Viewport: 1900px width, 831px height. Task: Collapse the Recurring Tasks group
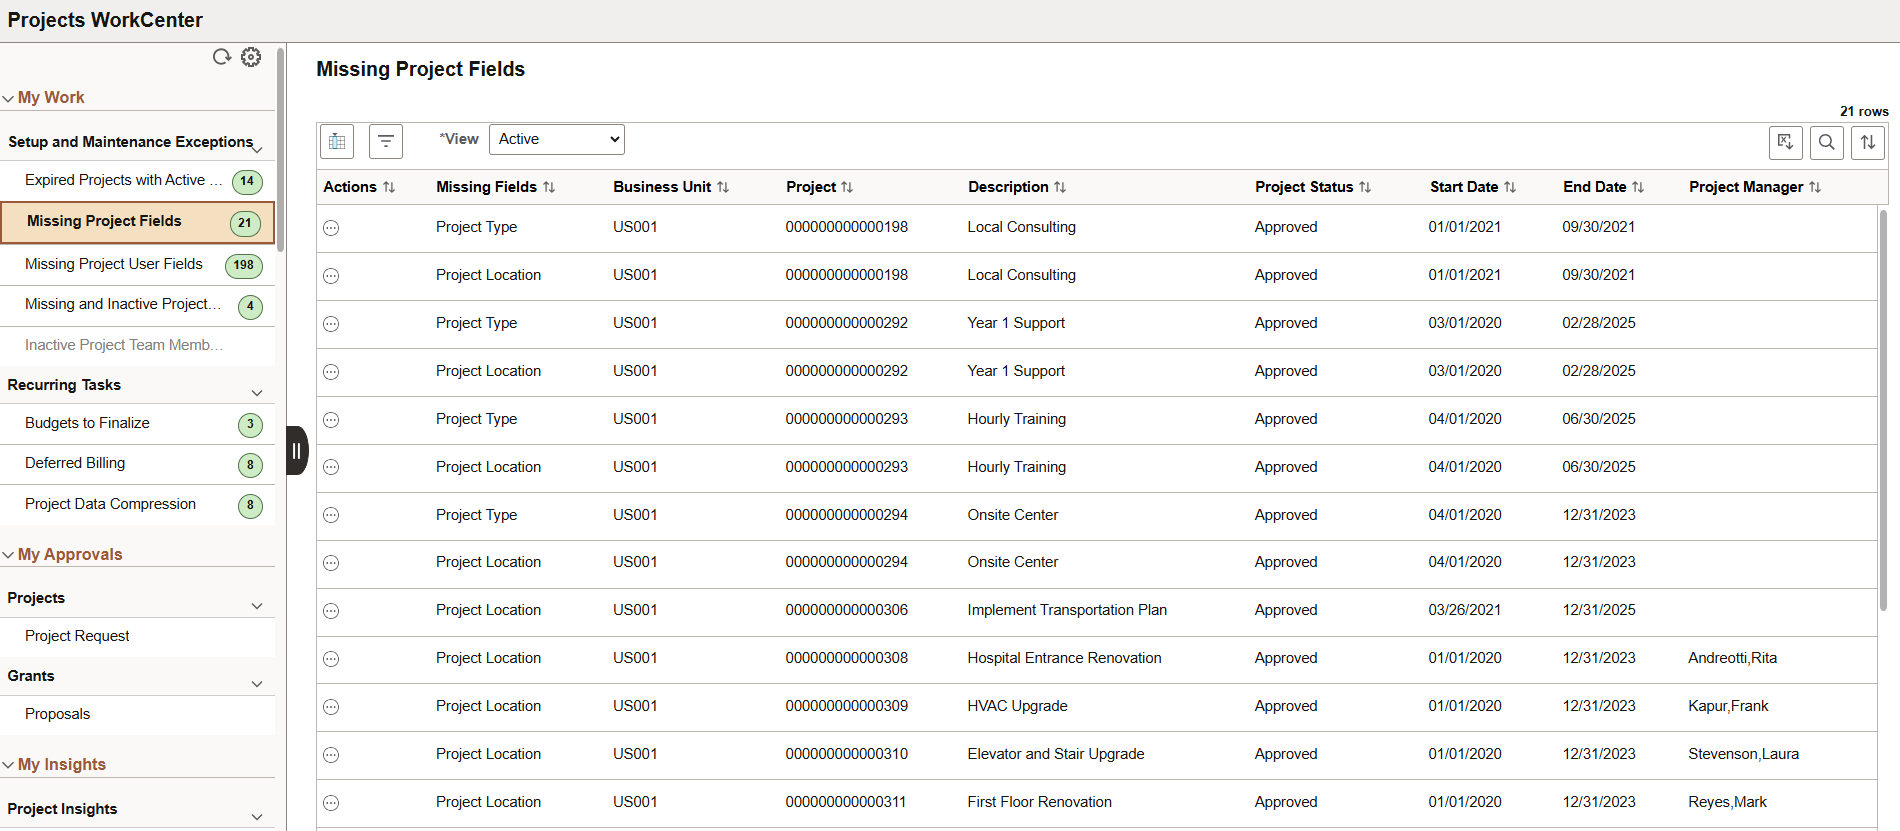coord(257,393)
